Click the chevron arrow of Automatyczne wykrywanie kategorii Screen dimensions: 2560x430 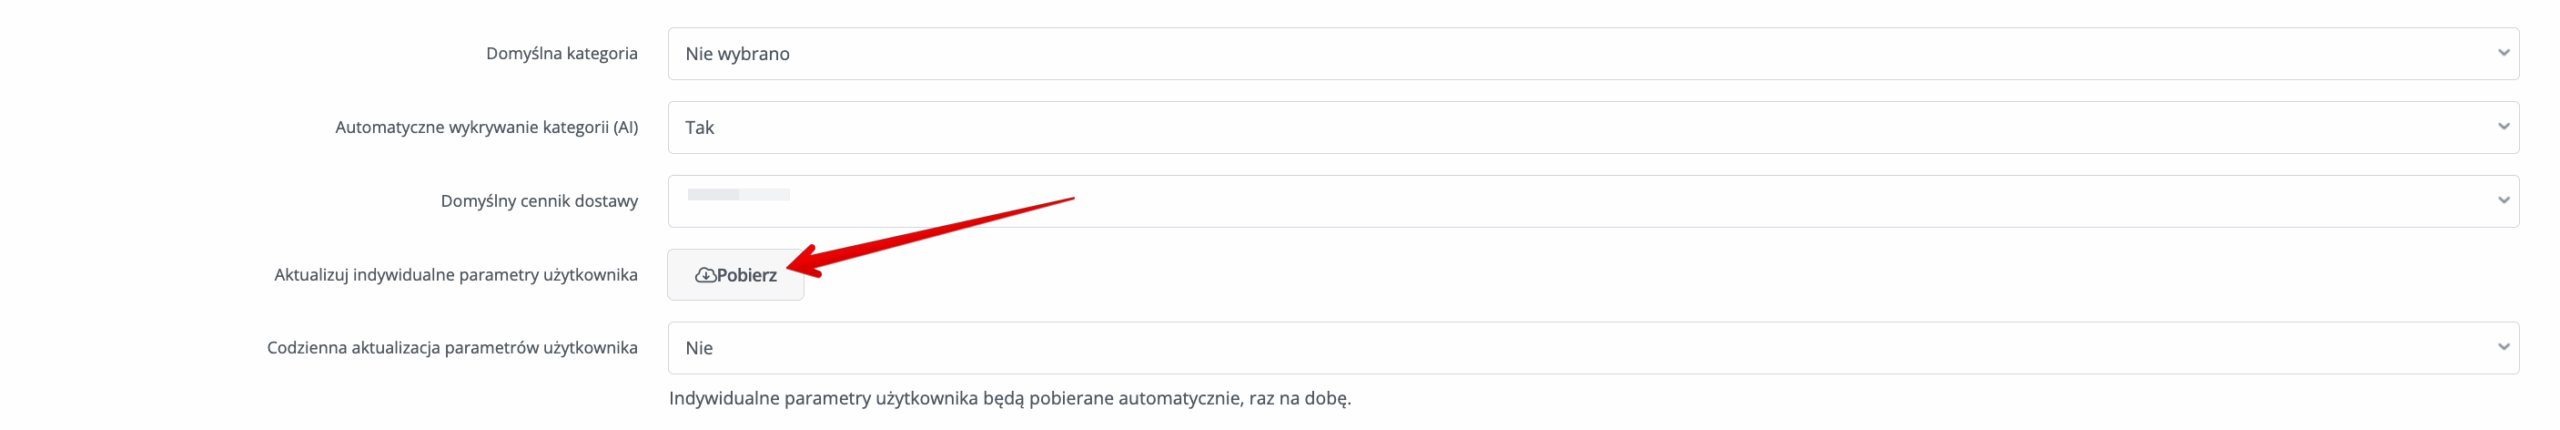pos(2503,127)
